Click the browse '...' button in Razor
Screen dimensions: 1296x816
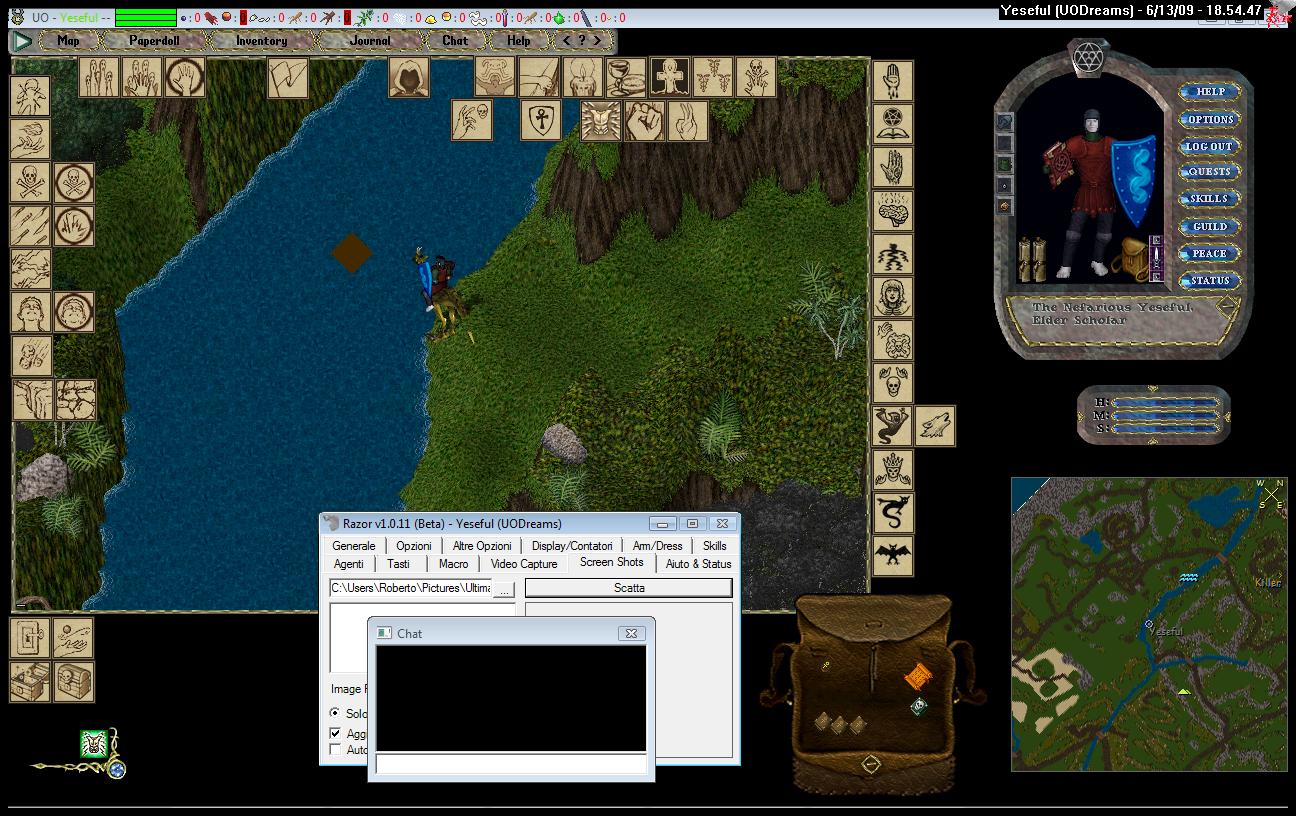click(504, 589)
